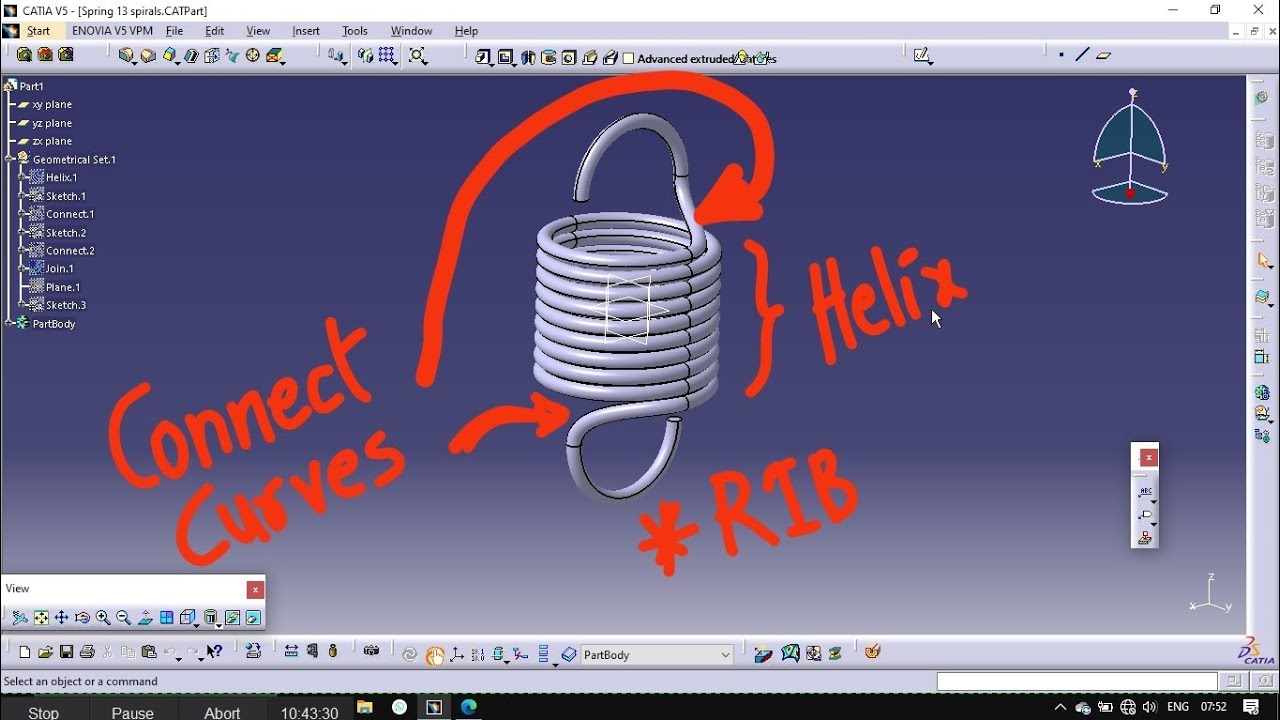This screenshot has height=720, width=1280.
Task: Click the What's This help icon
Action: (x=215, y=652)
